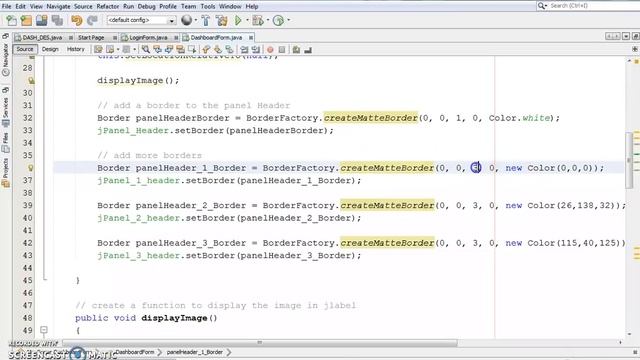The image size is (640, 360).
Task: Jump to last edit location icon
Action: click(98, 50)
